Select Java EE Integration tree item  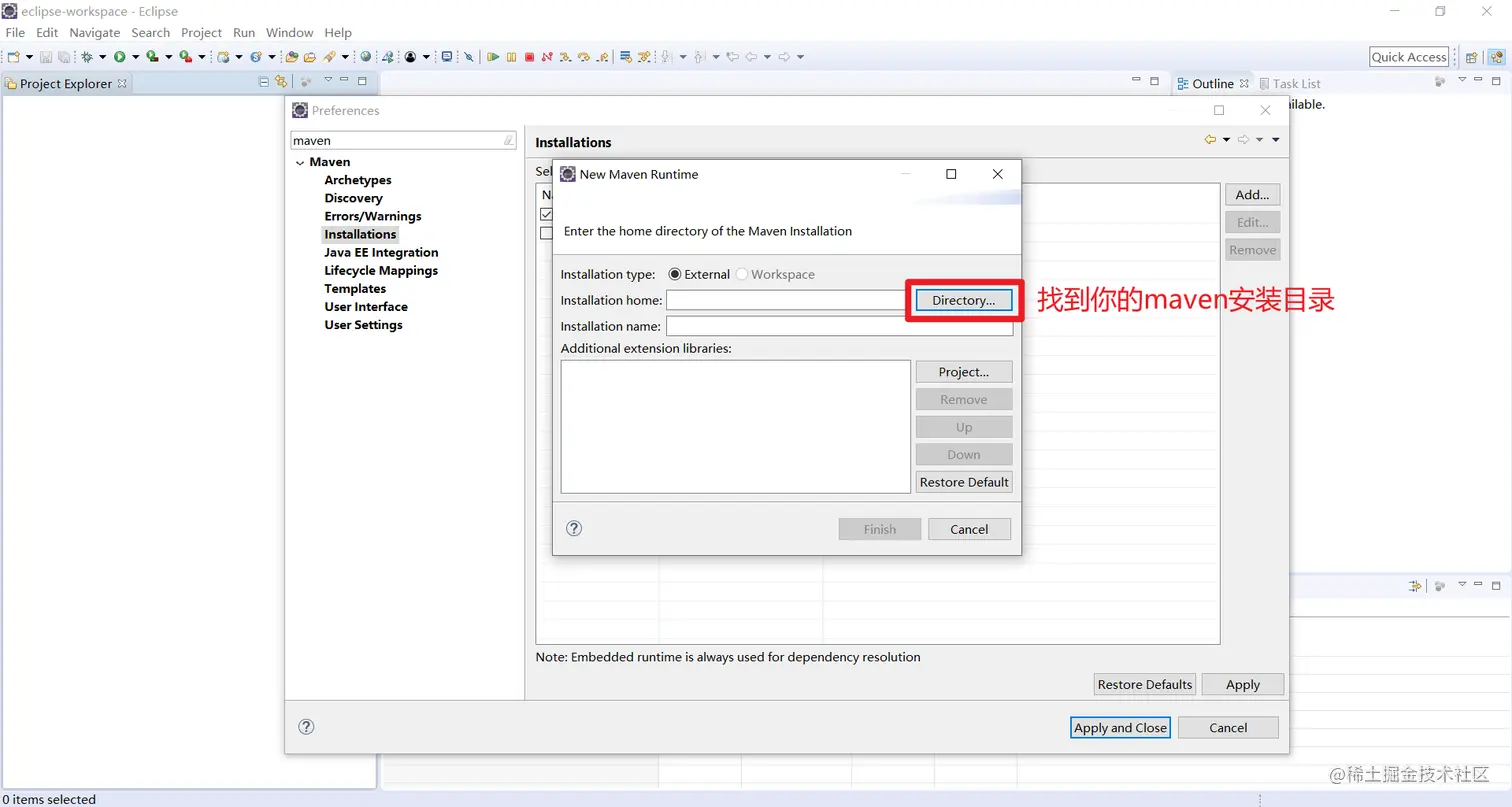381,252
